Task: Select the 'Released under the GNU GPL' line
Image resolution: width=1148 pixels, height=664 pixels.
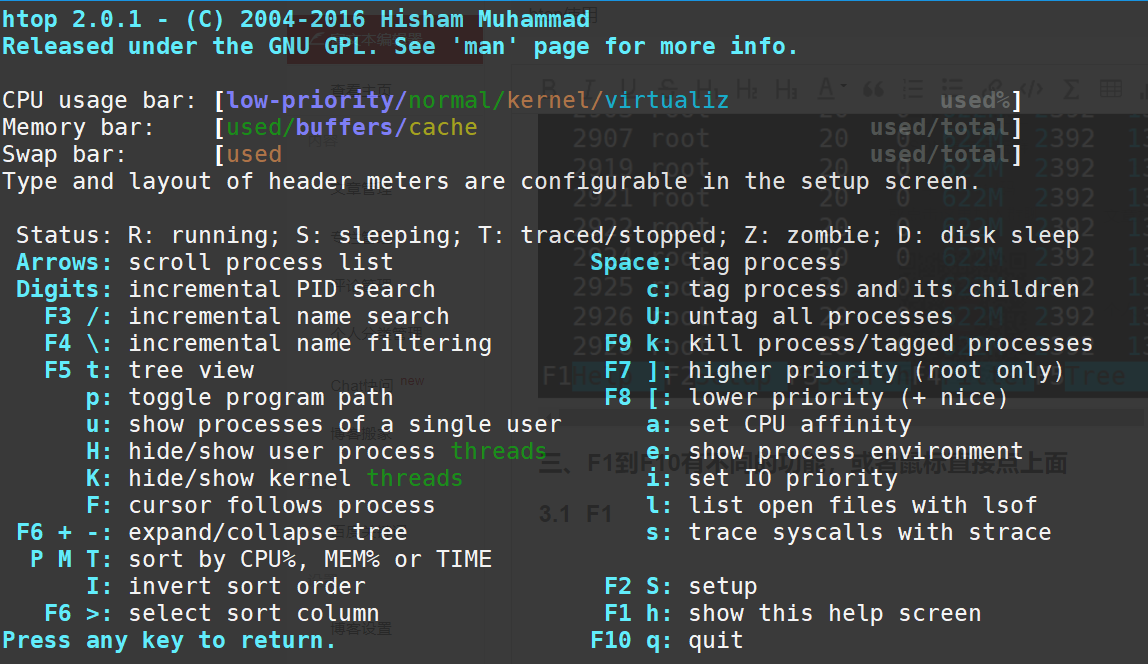Action: 400,47
